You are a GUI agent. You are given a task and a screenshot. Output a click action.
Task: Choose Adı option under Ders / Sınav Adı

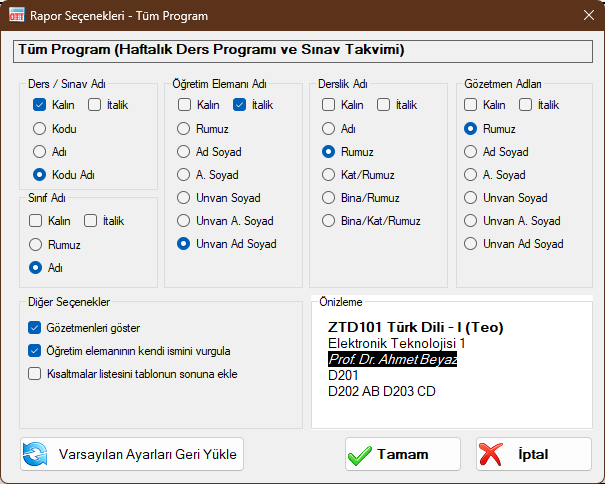[39, 151]
